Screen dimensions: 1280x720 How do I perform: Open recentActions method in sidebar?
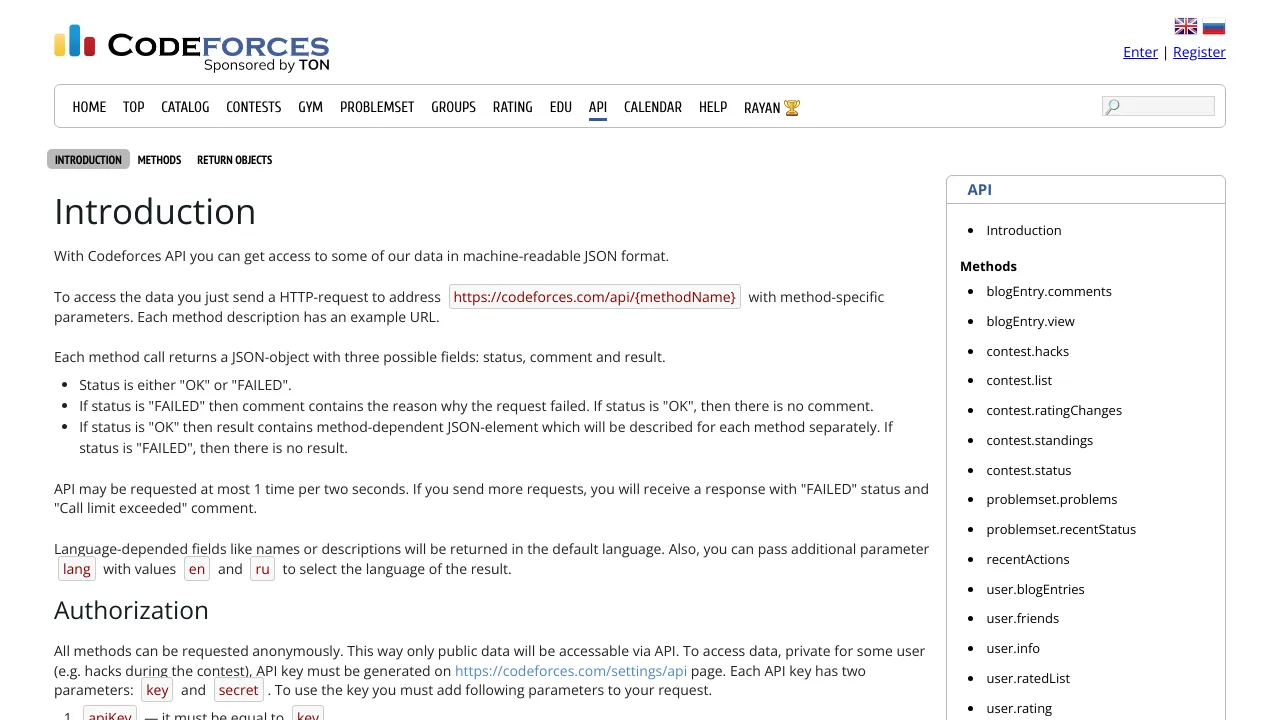click(1028, 559)
